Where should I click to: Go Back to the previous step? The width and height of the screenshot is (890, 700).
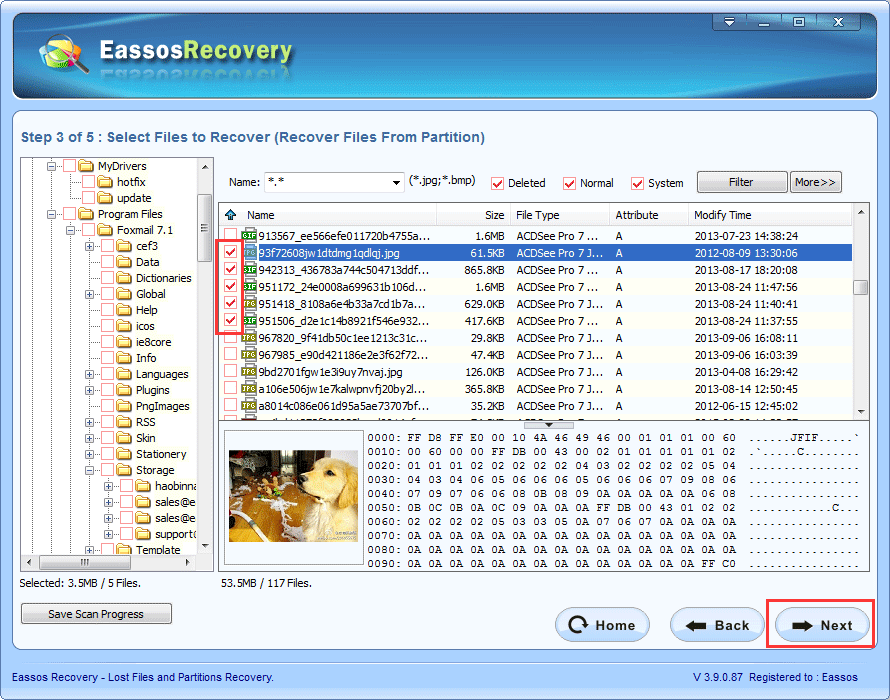(x=717, y=625)
